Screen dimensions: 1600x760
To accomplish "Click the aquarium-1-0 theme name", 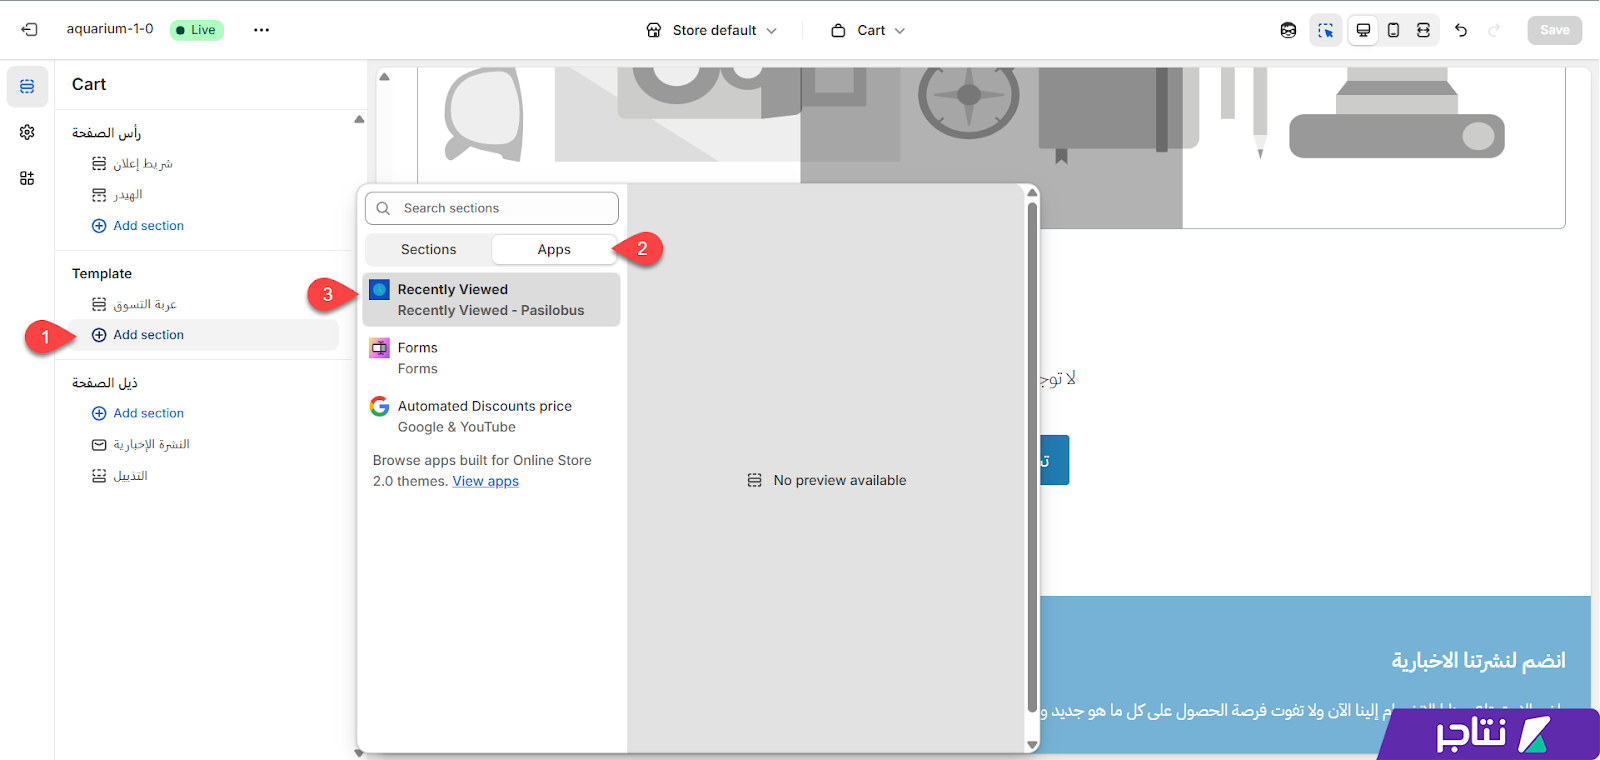I will (110, 29).
